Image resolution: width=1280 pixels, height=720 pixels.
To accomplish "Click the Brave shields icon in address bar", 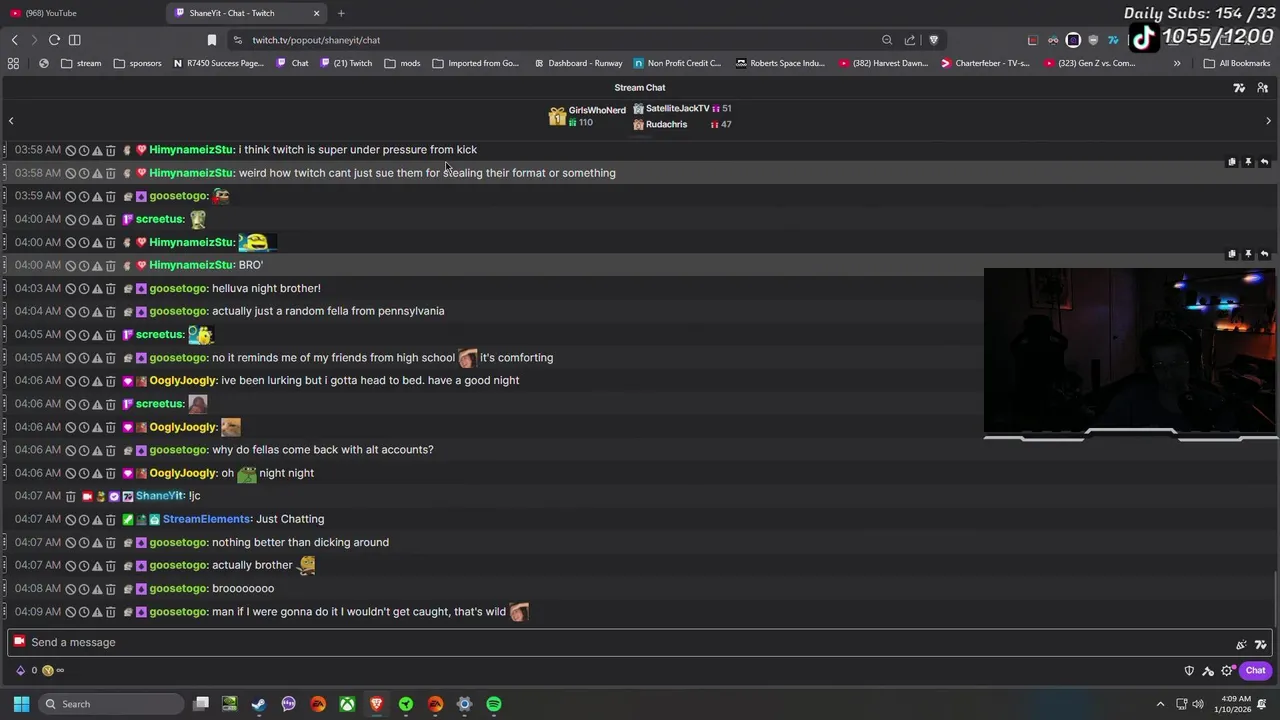I will click(x=934, y=40).
